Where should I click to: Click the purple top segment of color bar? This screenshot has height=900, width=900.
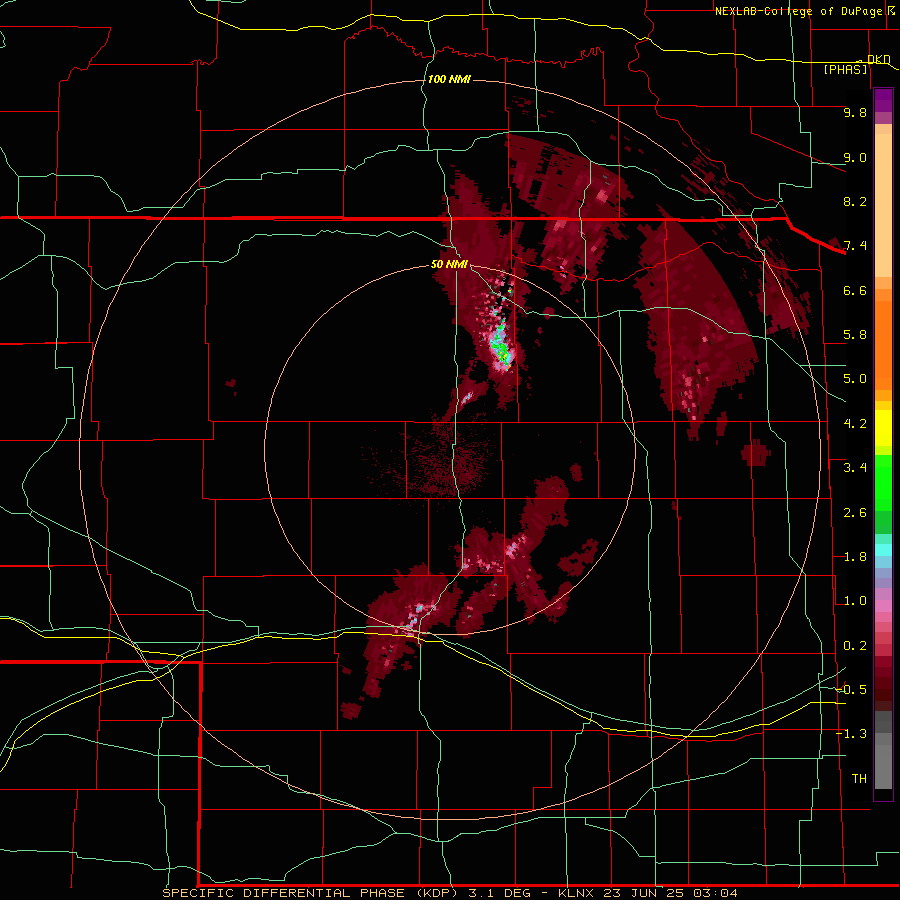click(x=883, y=100)
